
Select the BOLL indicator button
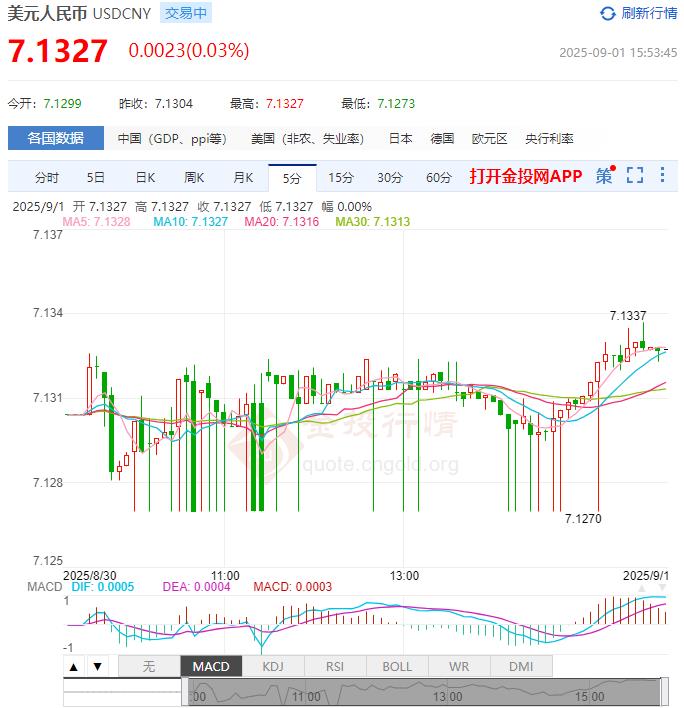(397, 666)
